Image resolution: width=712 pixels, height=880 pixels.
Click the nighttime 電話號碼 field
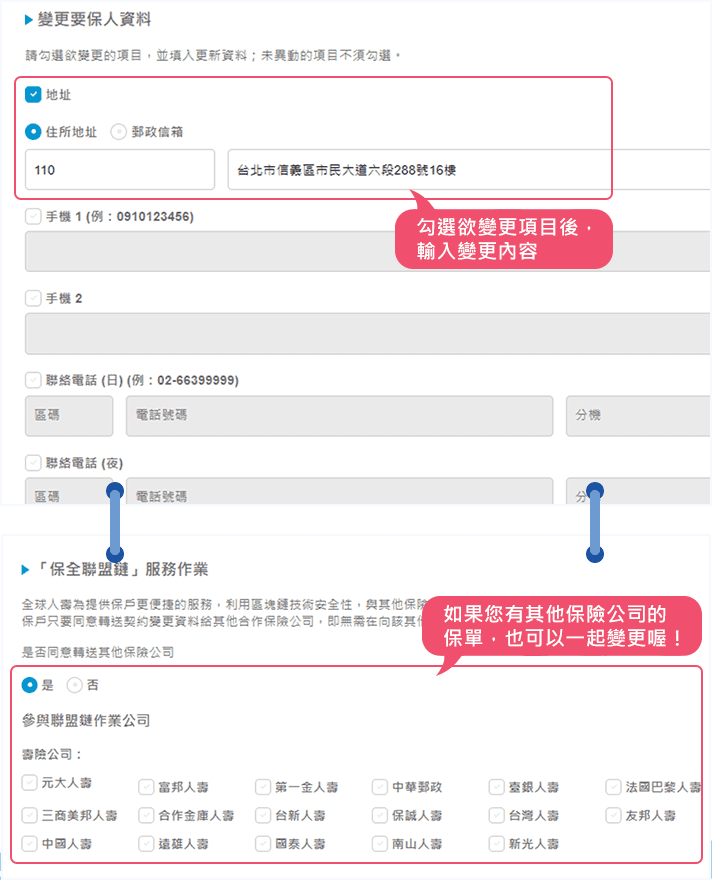click(x=339, y=492)
